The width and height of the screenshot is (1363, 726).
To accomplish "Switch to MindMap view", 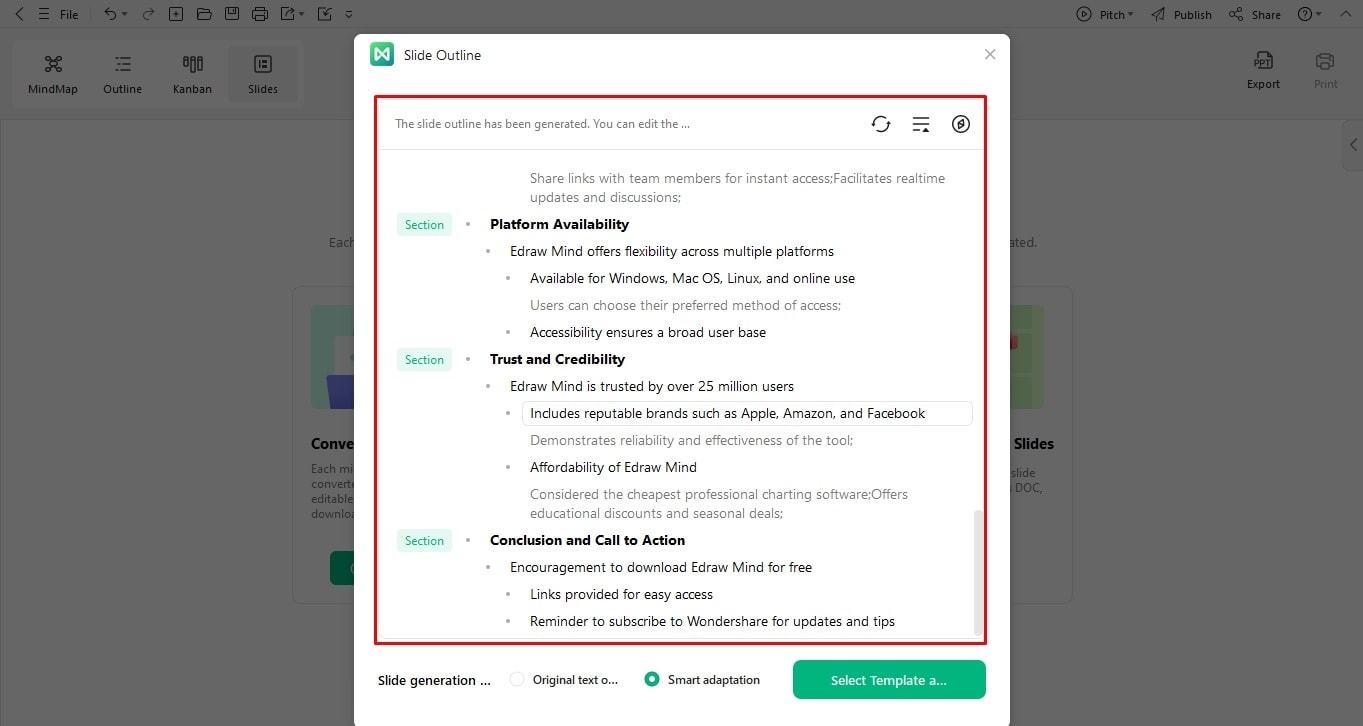I will tap(53, 75).
